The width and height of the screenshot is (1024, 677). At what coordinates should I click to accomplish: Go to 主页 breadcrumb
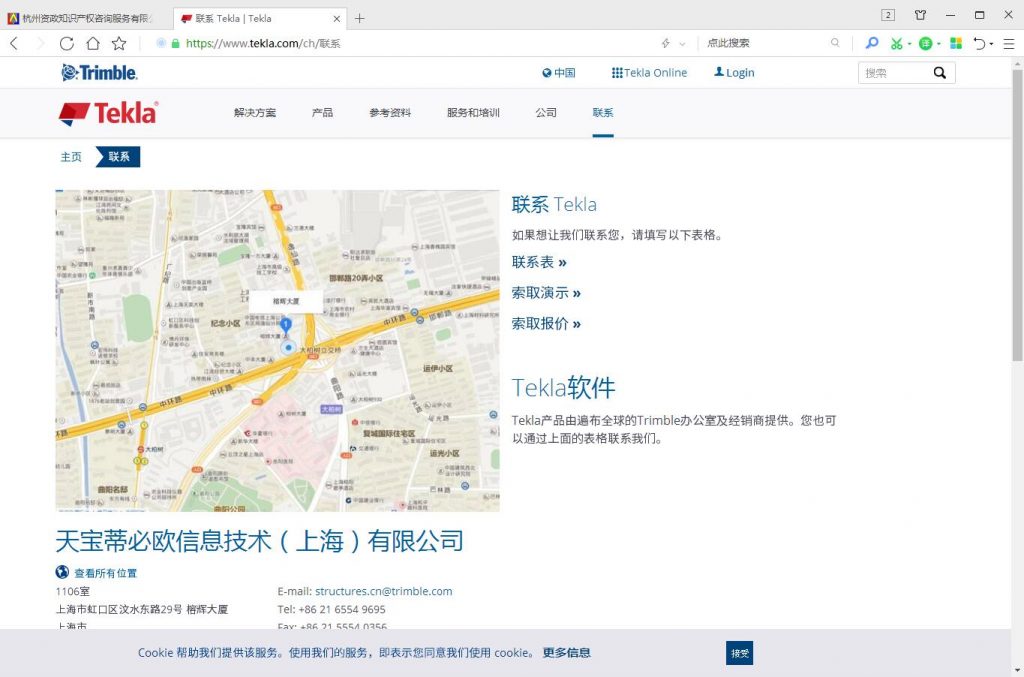tap(71, 157)
